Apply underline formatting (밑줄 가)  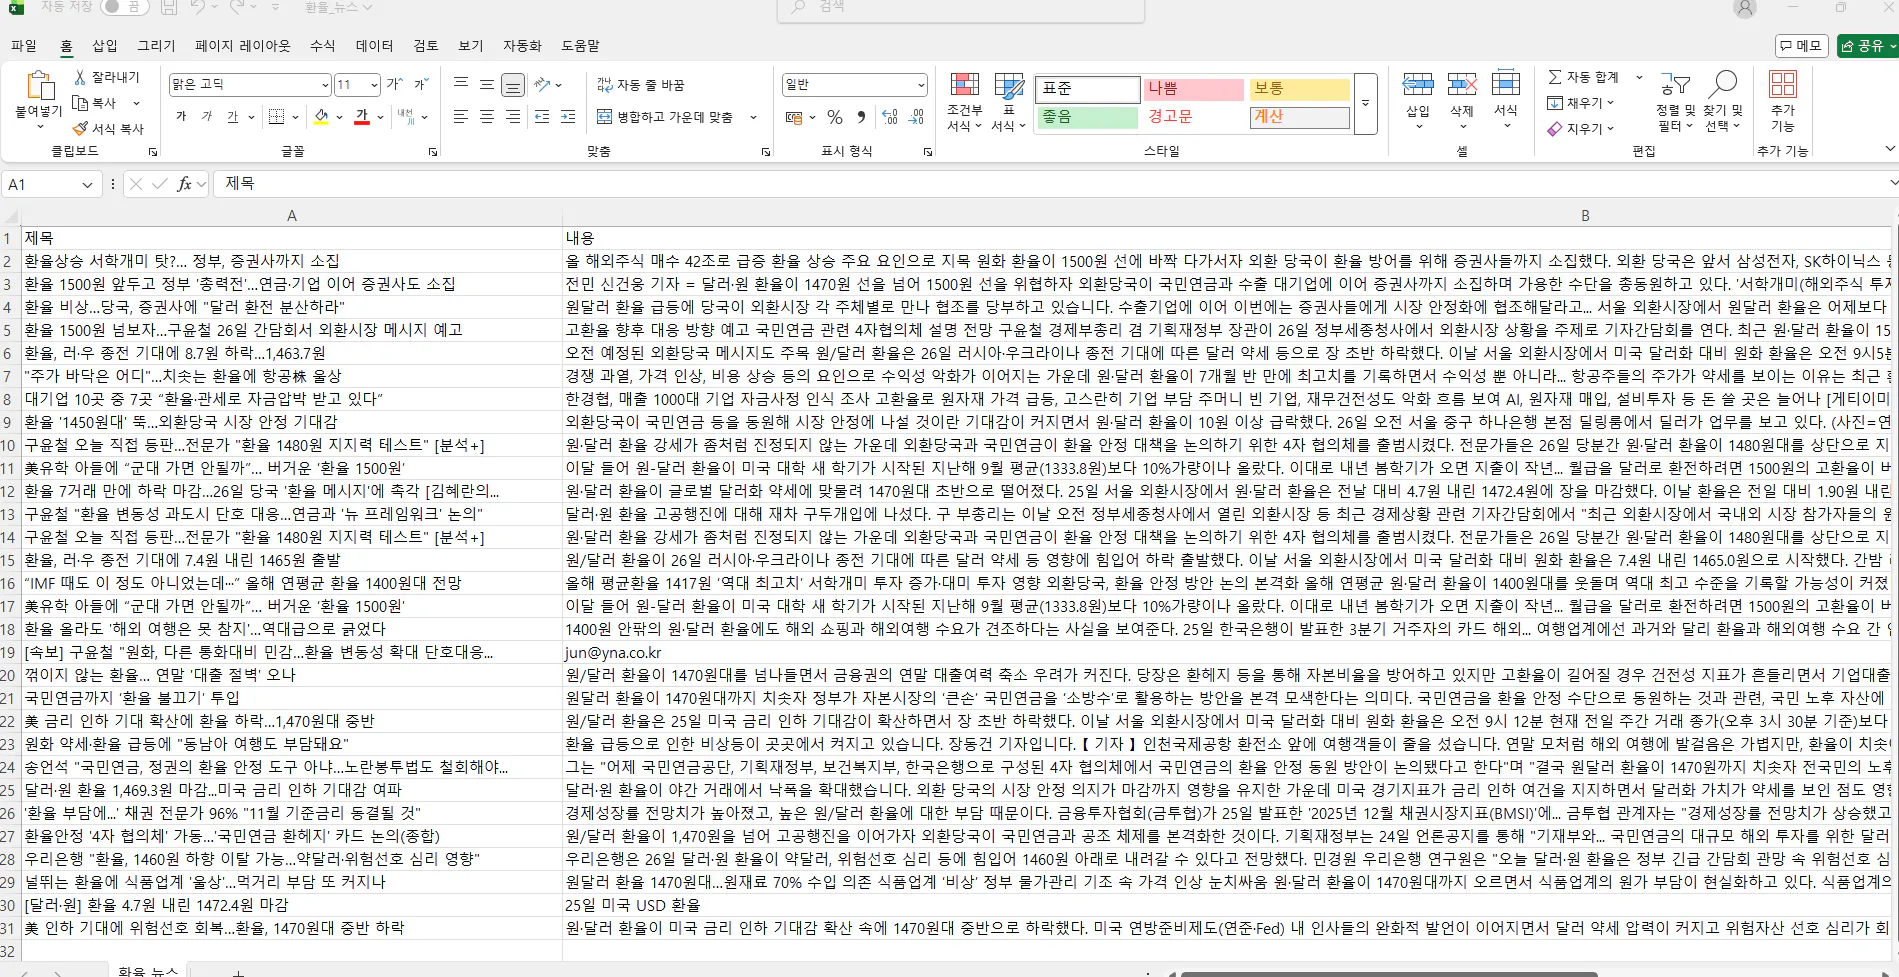click(x=233, y=117)
